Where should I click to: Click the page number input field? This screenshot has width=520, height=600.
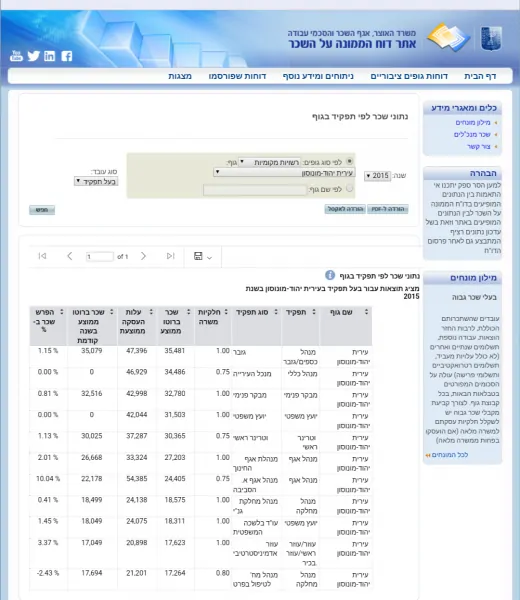tap(99, 256)
